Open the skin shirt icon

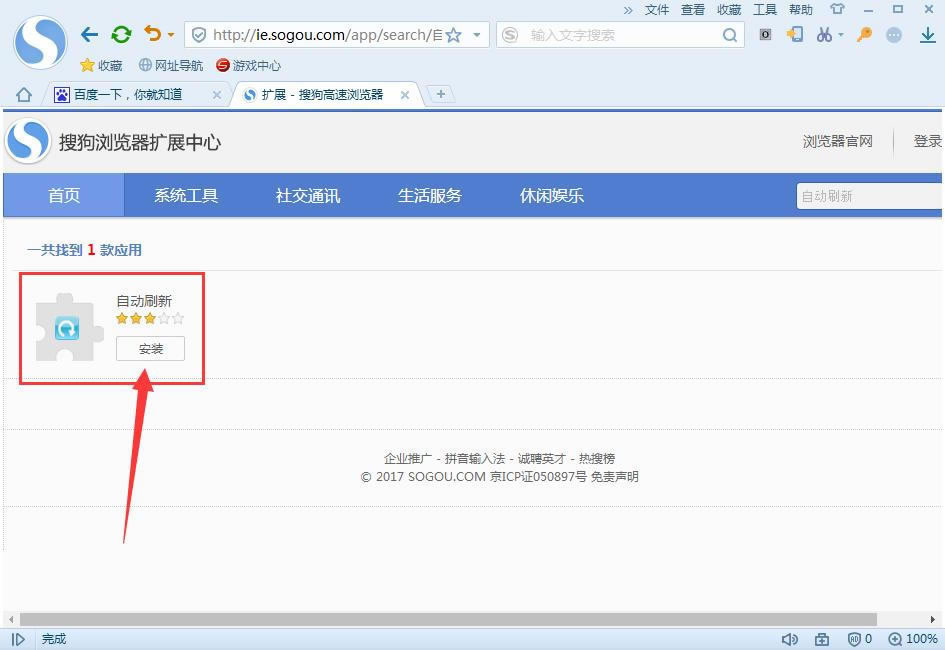tap(837, 9)
